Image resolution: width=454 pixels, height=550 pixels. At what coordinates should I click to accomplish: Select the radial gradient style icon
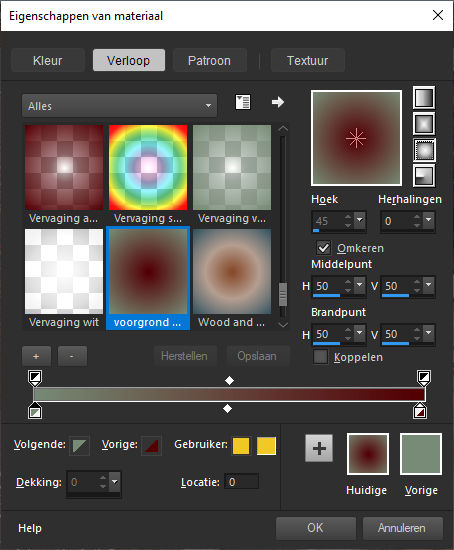pyautogui.click(x=424, y=176)
